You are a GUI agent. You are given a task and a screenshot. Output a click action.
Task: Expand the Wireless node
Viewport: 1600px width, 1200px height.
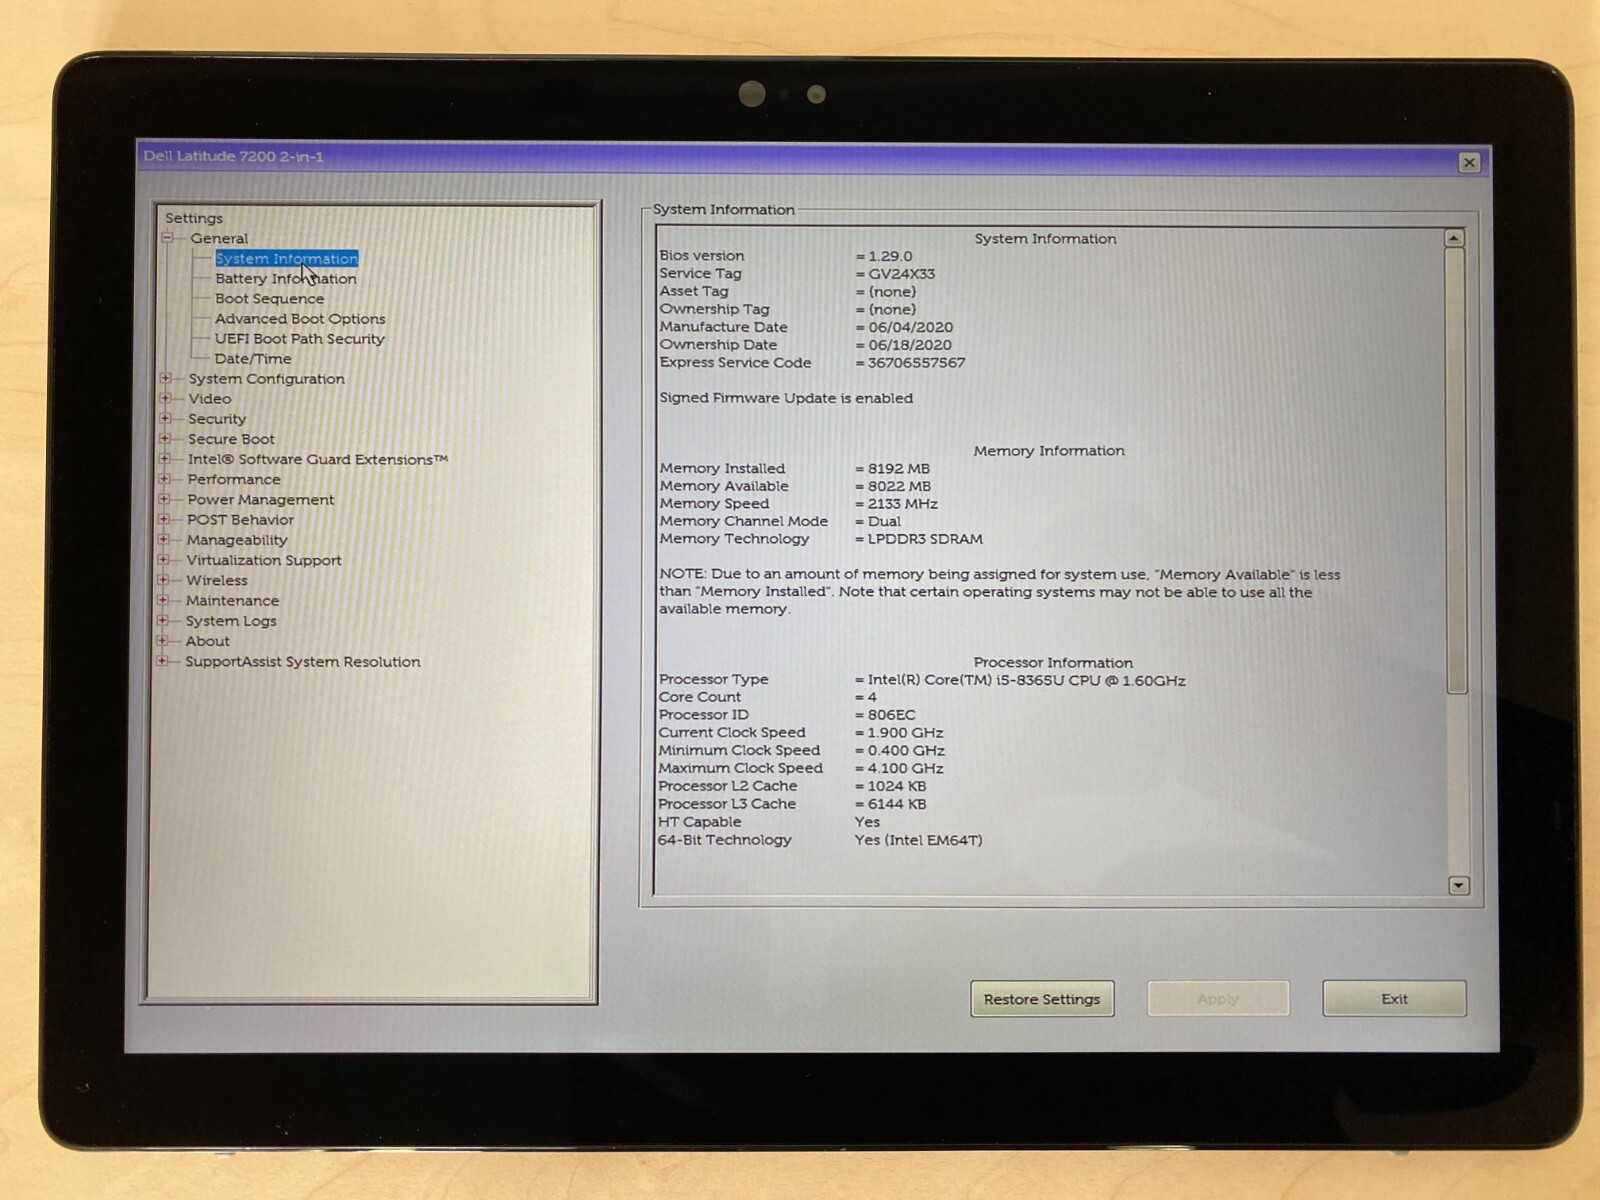click(x=163, y=580)
